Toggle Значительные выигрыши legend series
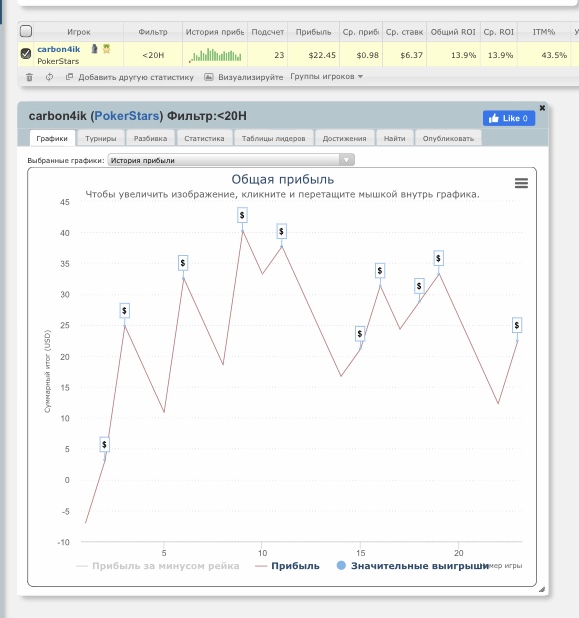Image resolution: width=579 pixels, height=618 pixels. coord(413,566)
